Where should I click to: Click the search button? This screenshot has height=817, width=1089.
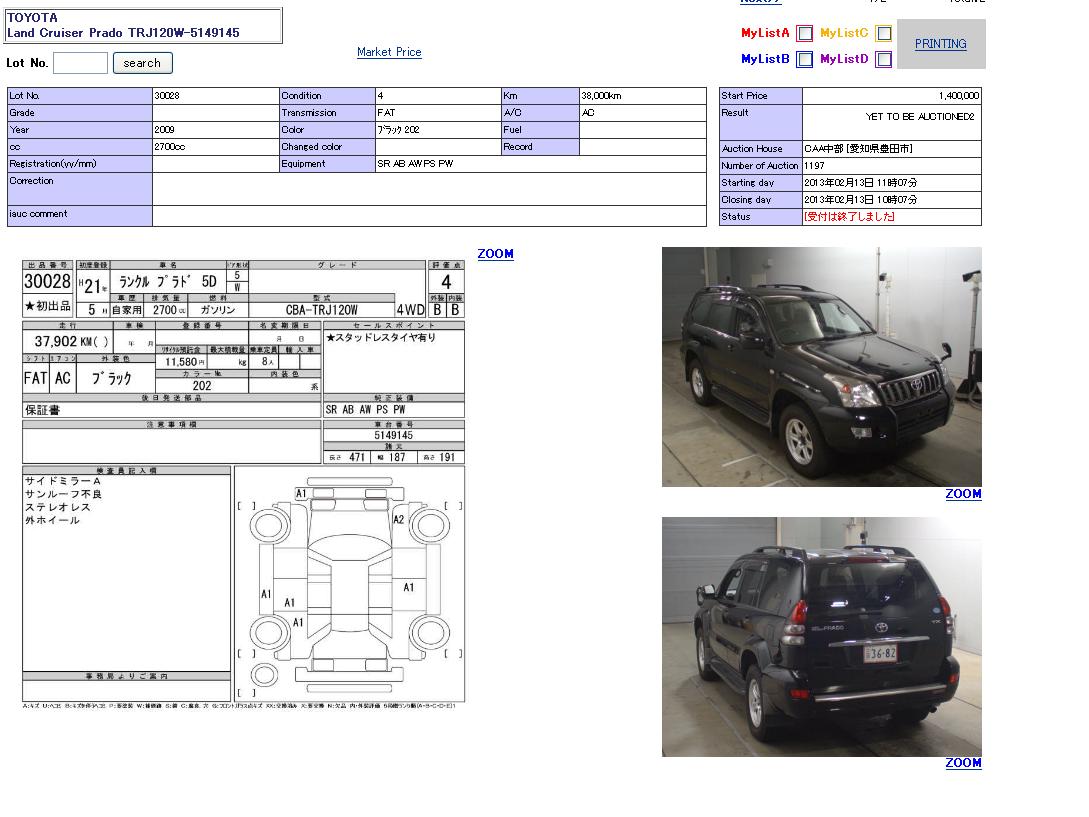point(142,63)
